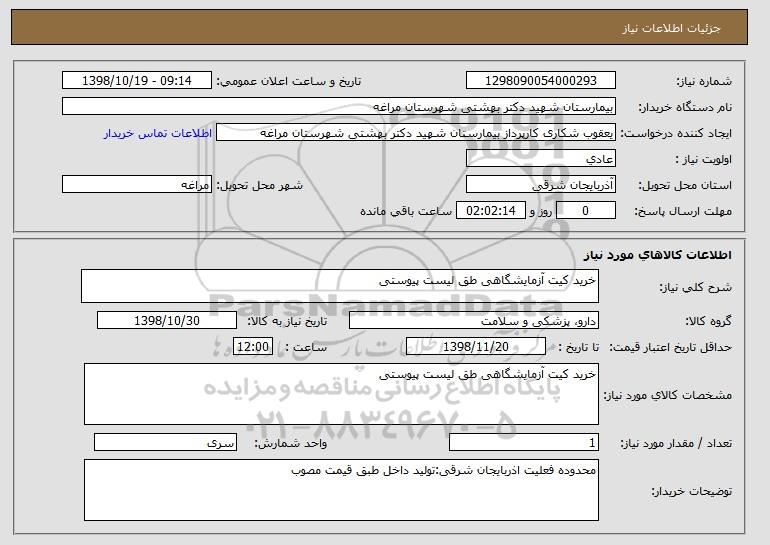Open the buyer contact information link

pyautogui.click(x=158, y=134)
